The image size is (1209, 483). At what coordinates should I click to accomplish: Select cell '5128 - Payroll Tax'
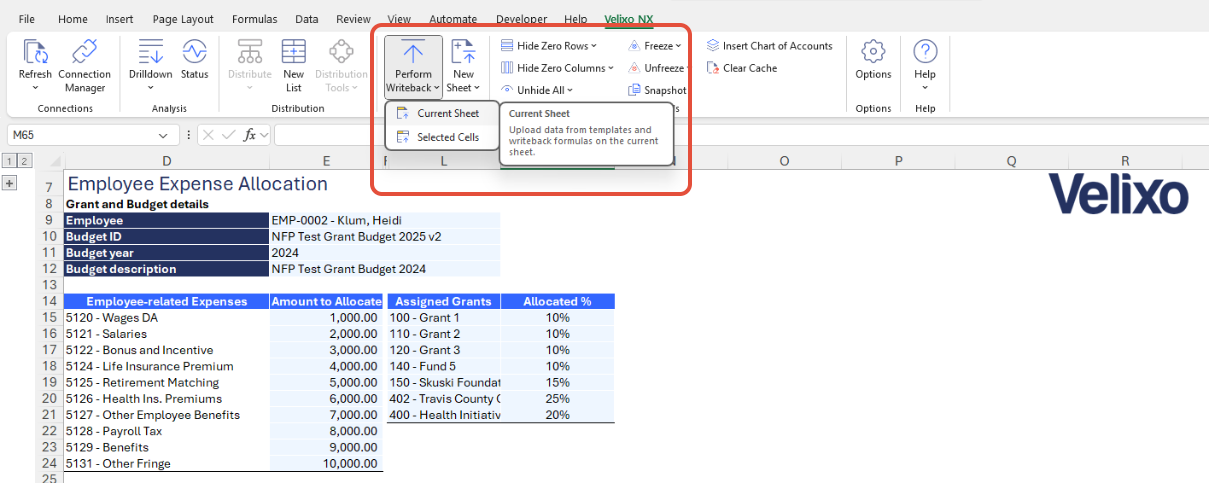coord(166,431)
